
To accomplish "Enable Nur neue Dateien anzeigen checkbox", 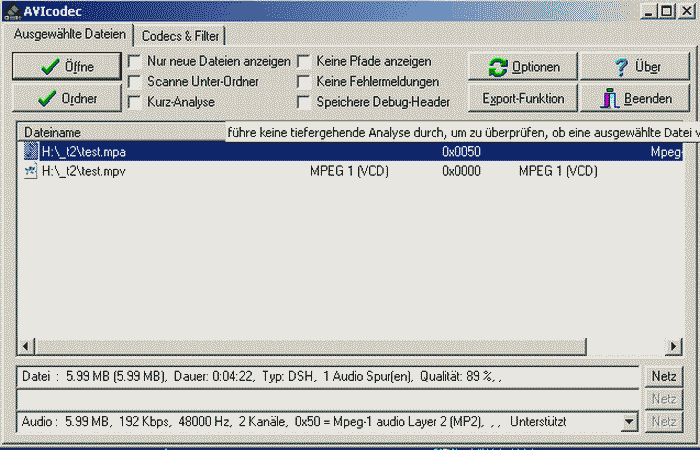I will (134, 62).
